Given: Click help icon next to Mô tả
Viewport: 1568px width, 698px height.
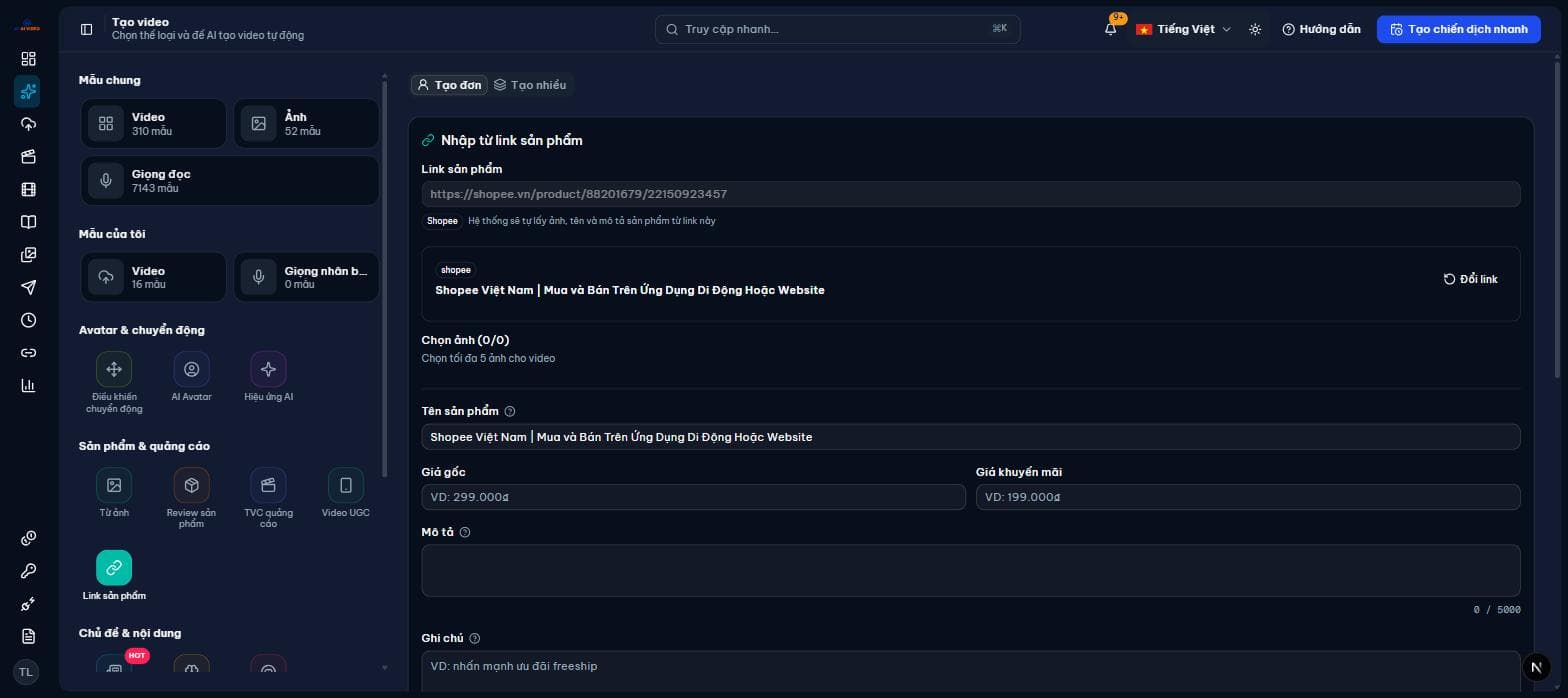Looking at the screenshot, I should (465, 532).
